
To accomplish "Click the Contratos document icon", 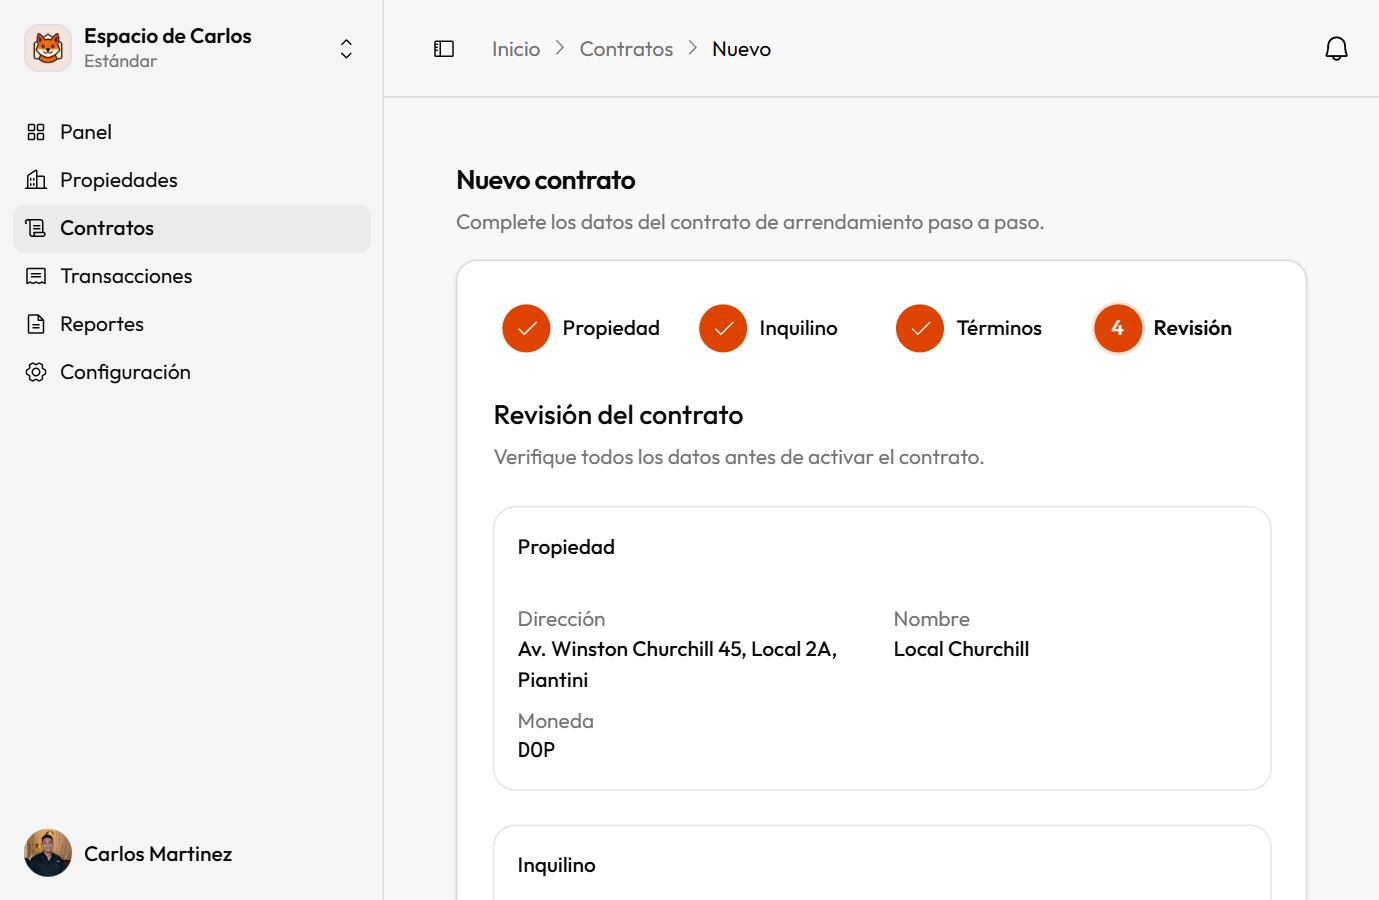I will [x=36, y=228].
